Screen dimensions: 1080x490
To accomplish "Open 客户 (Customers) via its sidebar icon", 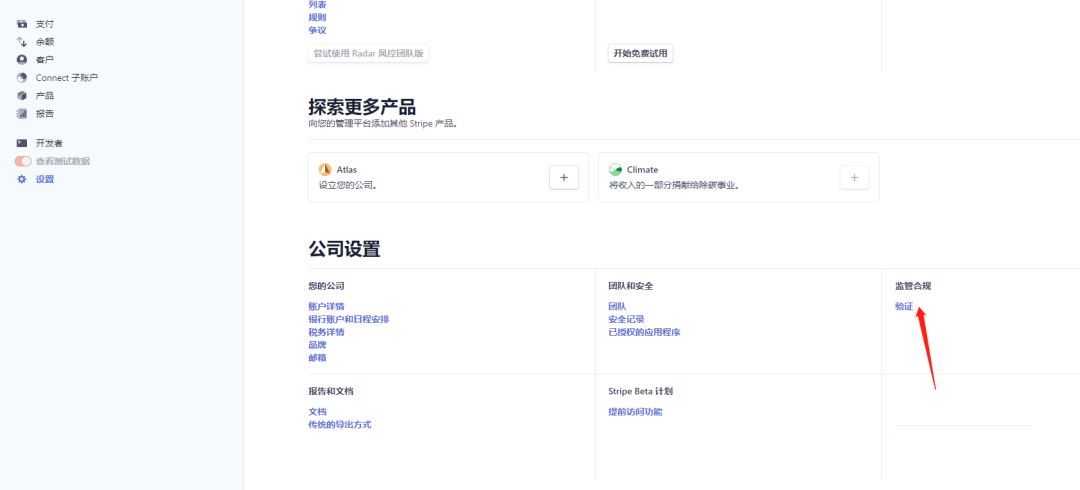I will click(22, 59).
